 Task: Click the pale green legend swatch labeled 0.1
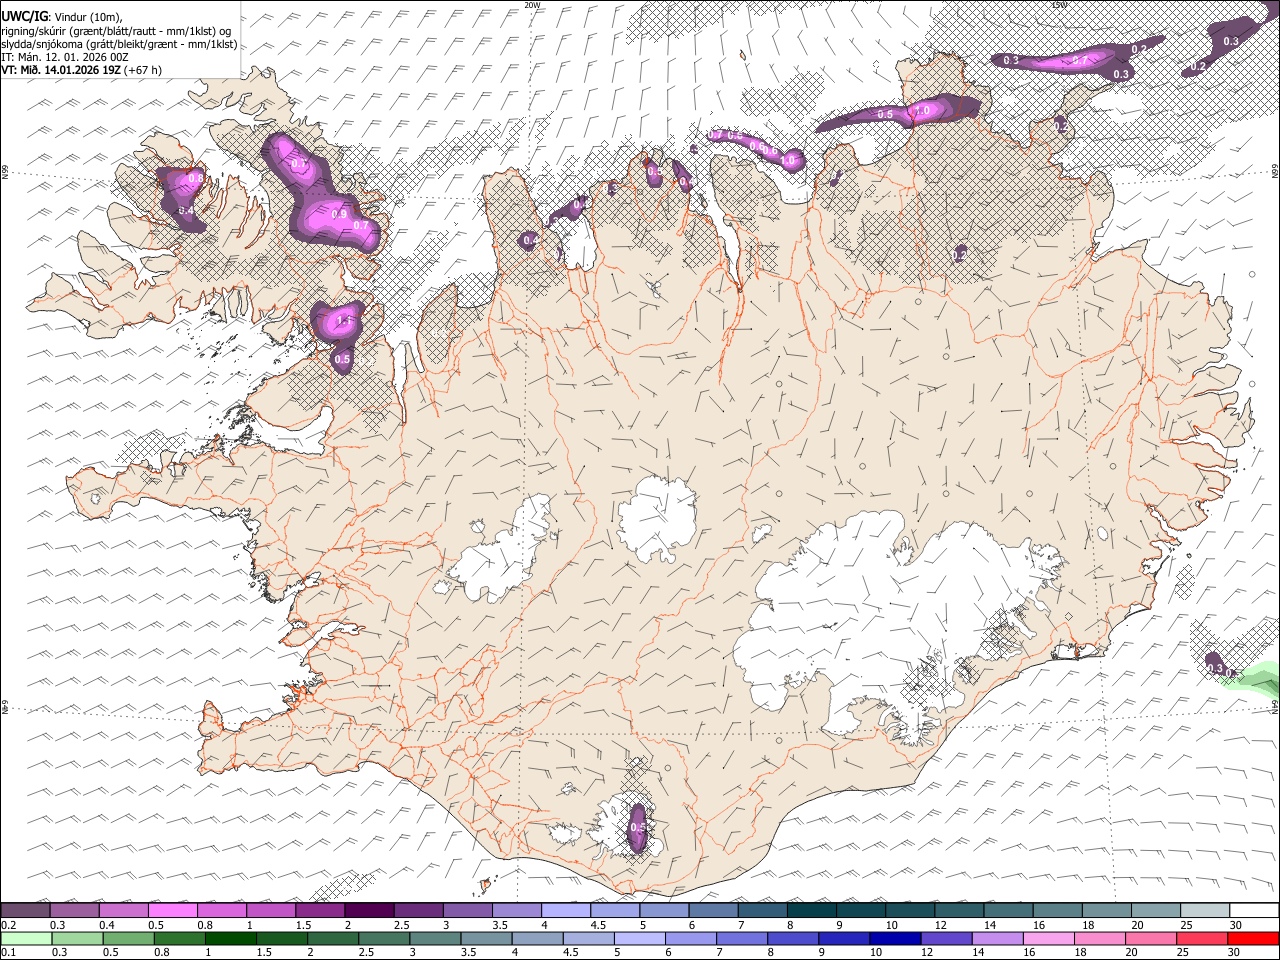pyautogui.click(x=26, y=938)
